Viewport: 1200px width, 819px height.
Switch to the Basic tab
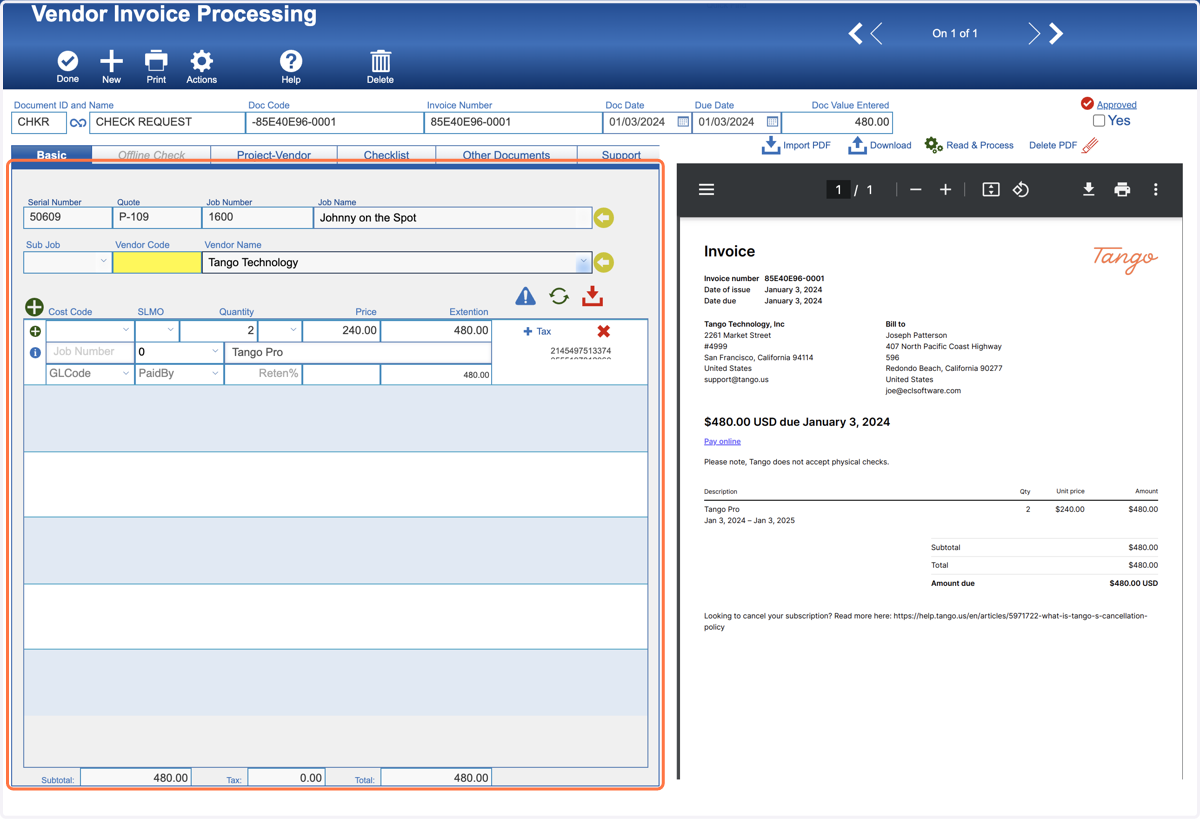click(52, 155)
